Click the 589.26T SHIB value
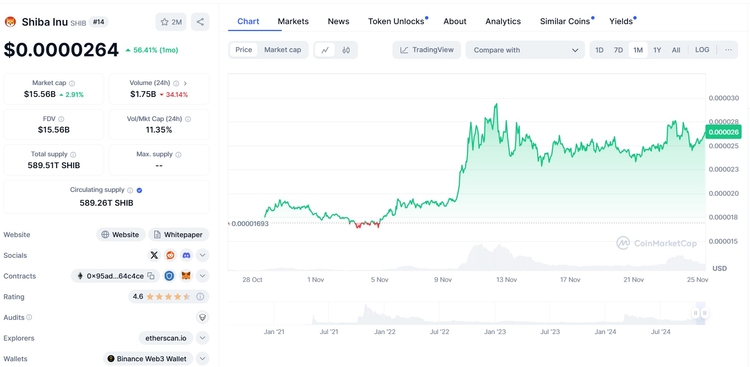 [x=106, y=203]
